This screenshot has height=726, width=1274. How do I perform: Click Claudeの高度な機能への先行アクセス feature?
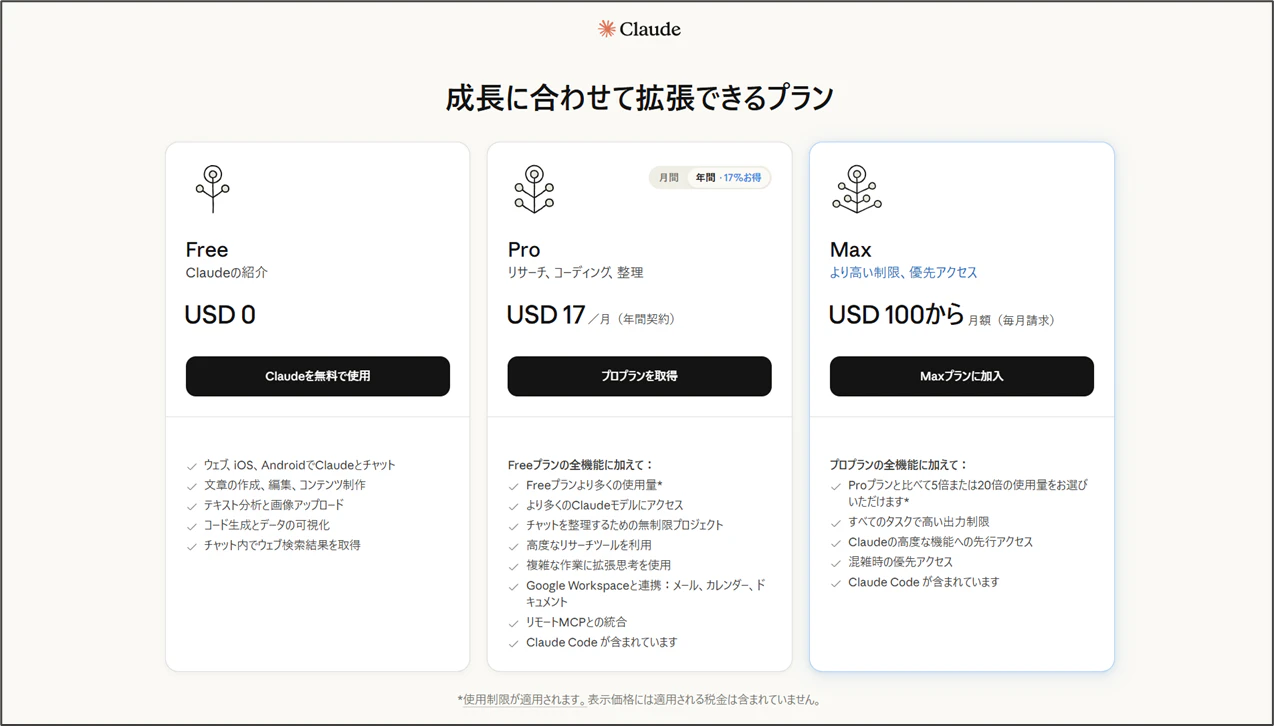[941, 542]
